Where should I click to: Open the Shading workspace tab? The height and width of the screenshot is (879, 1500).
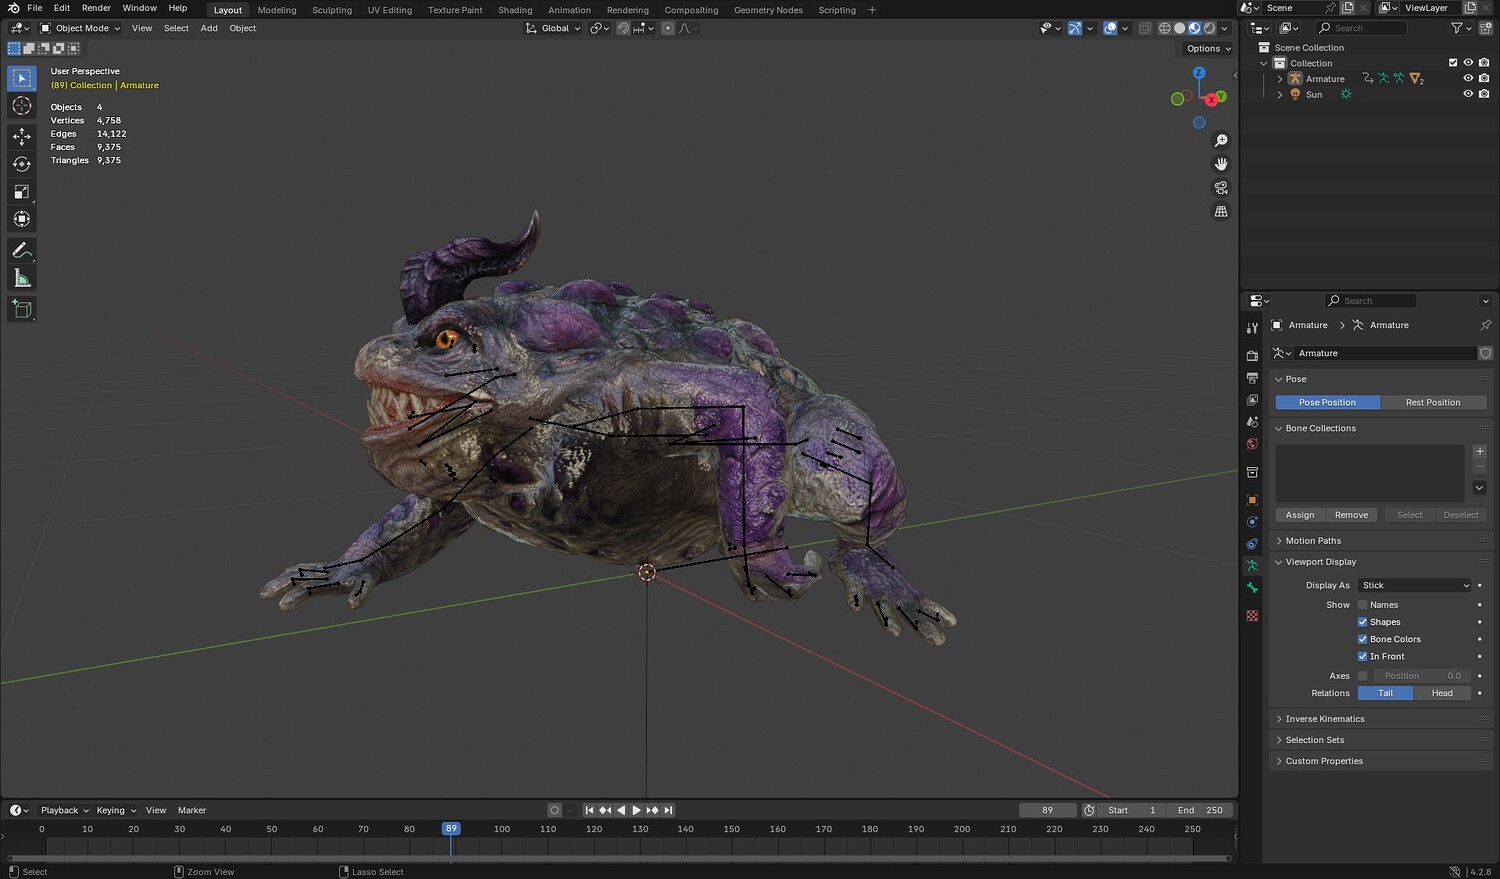tap(515, 10)
